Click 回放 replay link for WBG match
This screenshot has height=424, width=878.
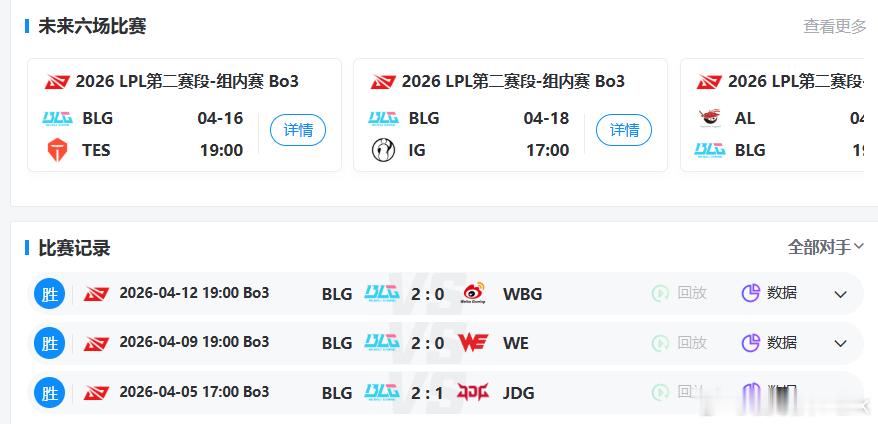(x=691, y=293)
